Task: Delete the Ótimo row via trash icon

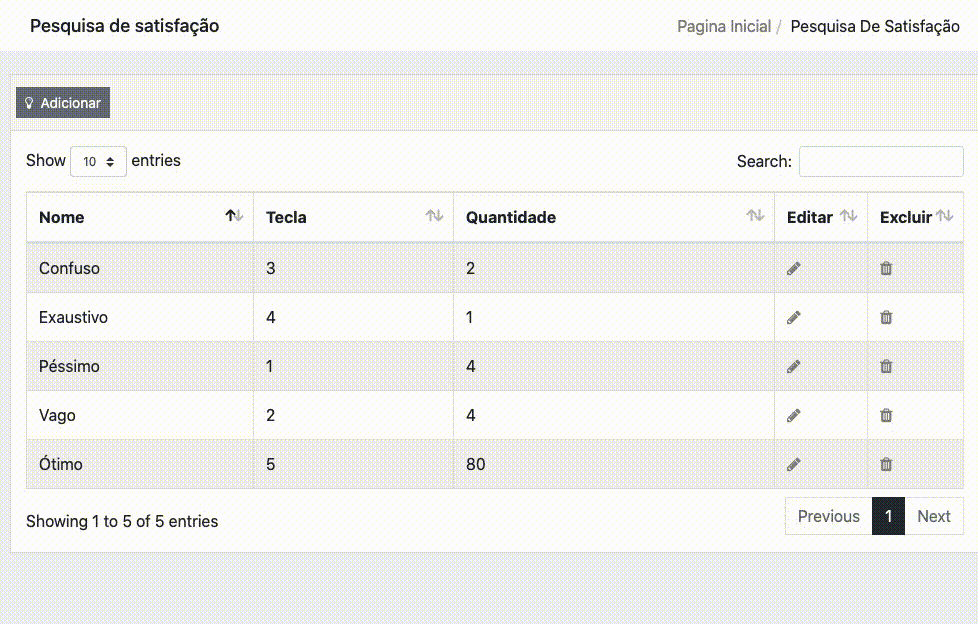Action: [885, 464]
